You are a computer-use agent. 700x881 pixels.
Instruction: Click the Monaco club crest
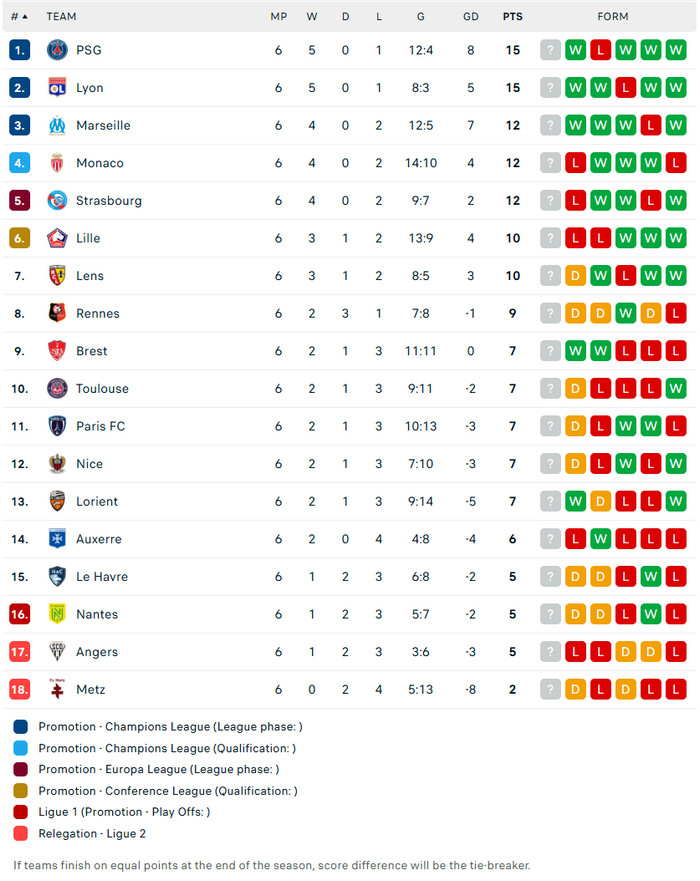click(57, 163)
